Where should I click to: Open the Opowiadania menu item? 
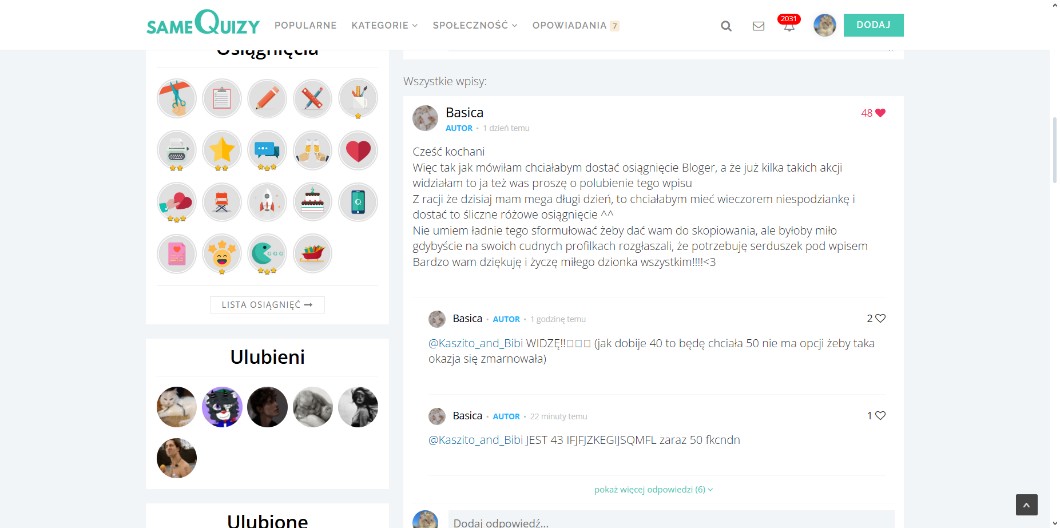point(575,26)
